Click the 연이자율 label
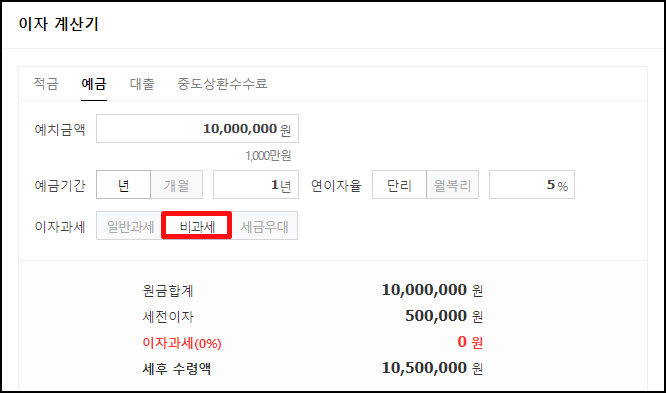This screenshot has height=393, width=666. click(336, 185)
